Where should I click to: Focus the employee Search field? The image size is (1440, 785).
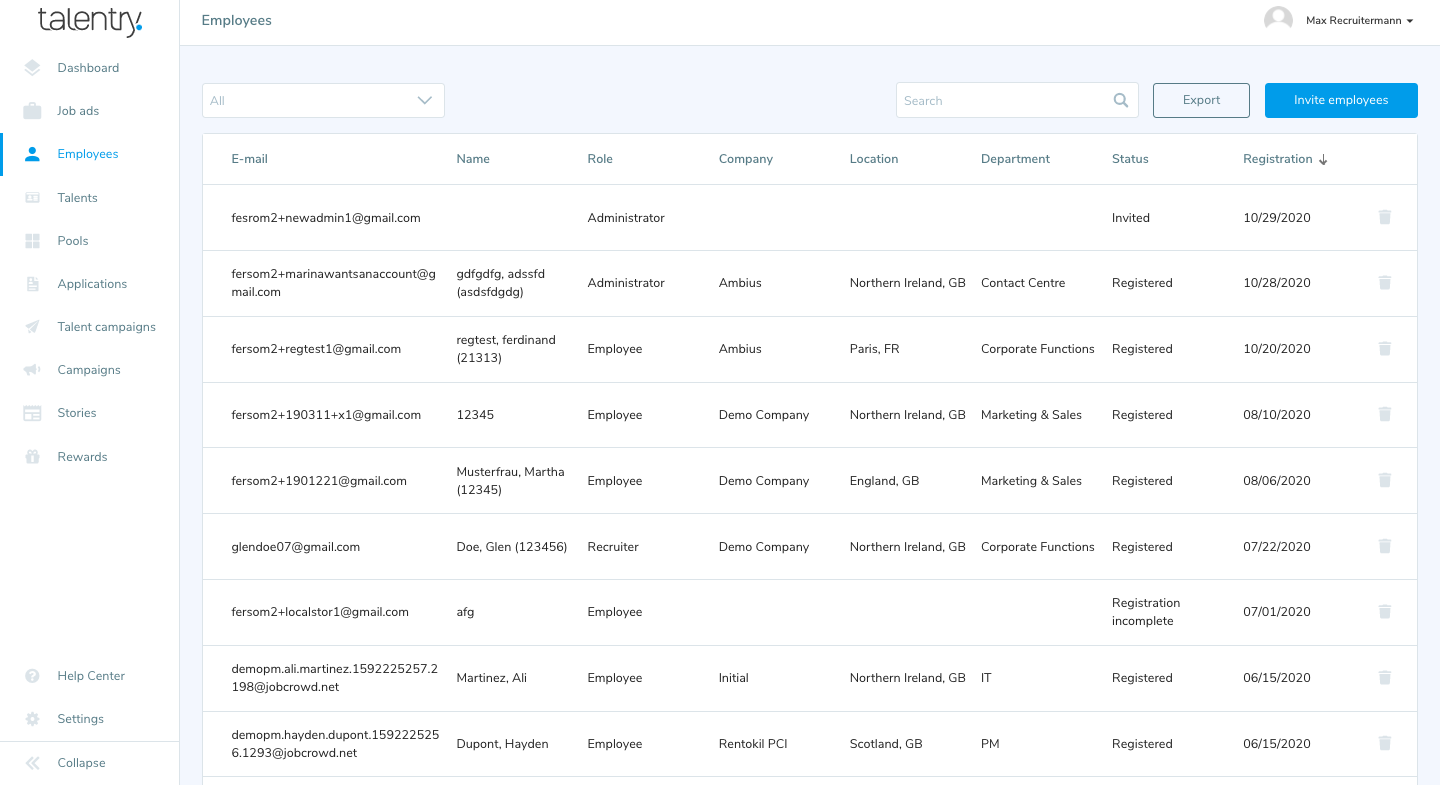click(x=1005, y=101)
